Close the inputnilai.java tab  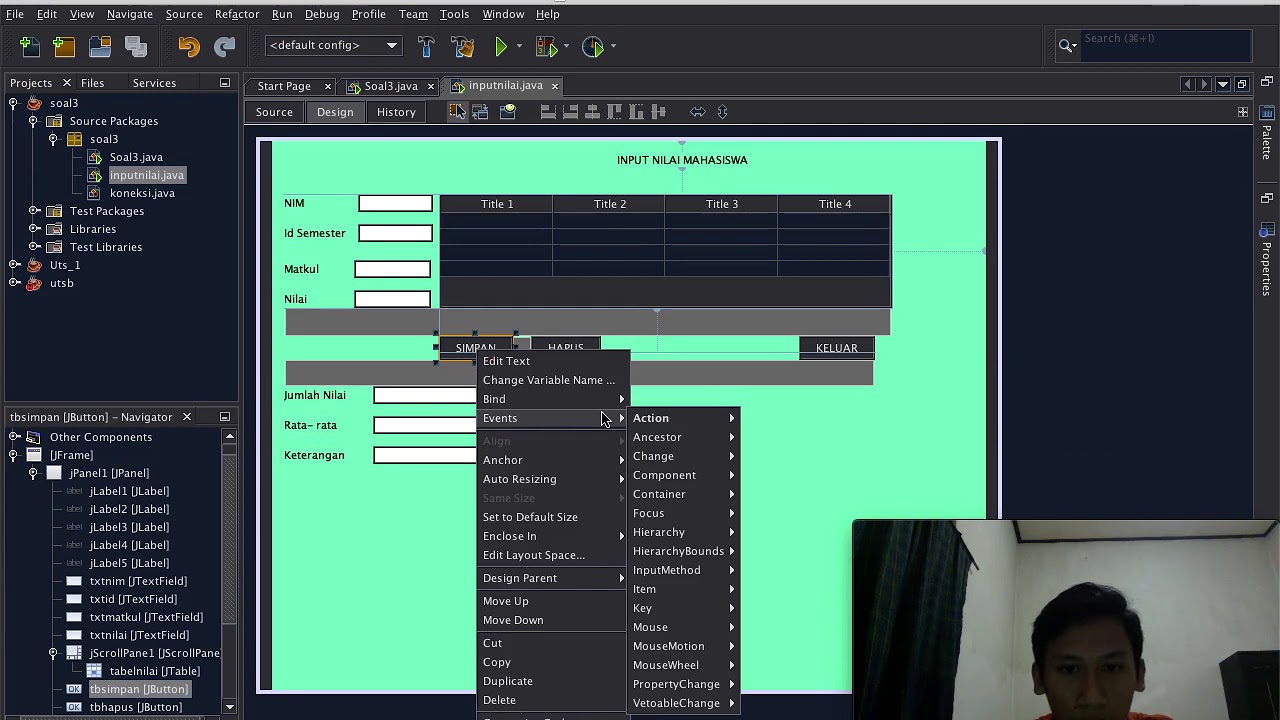pyautogui.click(x=554, y=86)
